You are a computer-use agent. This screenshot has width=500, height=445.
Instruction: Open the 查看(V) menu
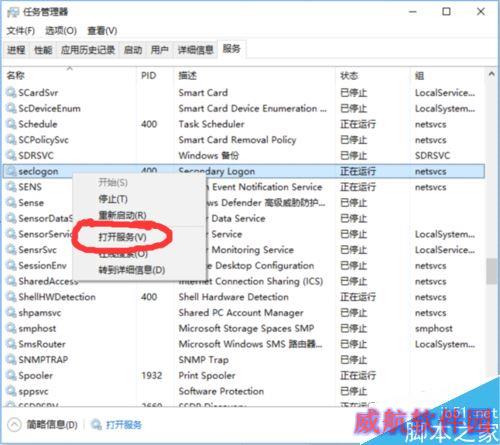pos(102,31)
